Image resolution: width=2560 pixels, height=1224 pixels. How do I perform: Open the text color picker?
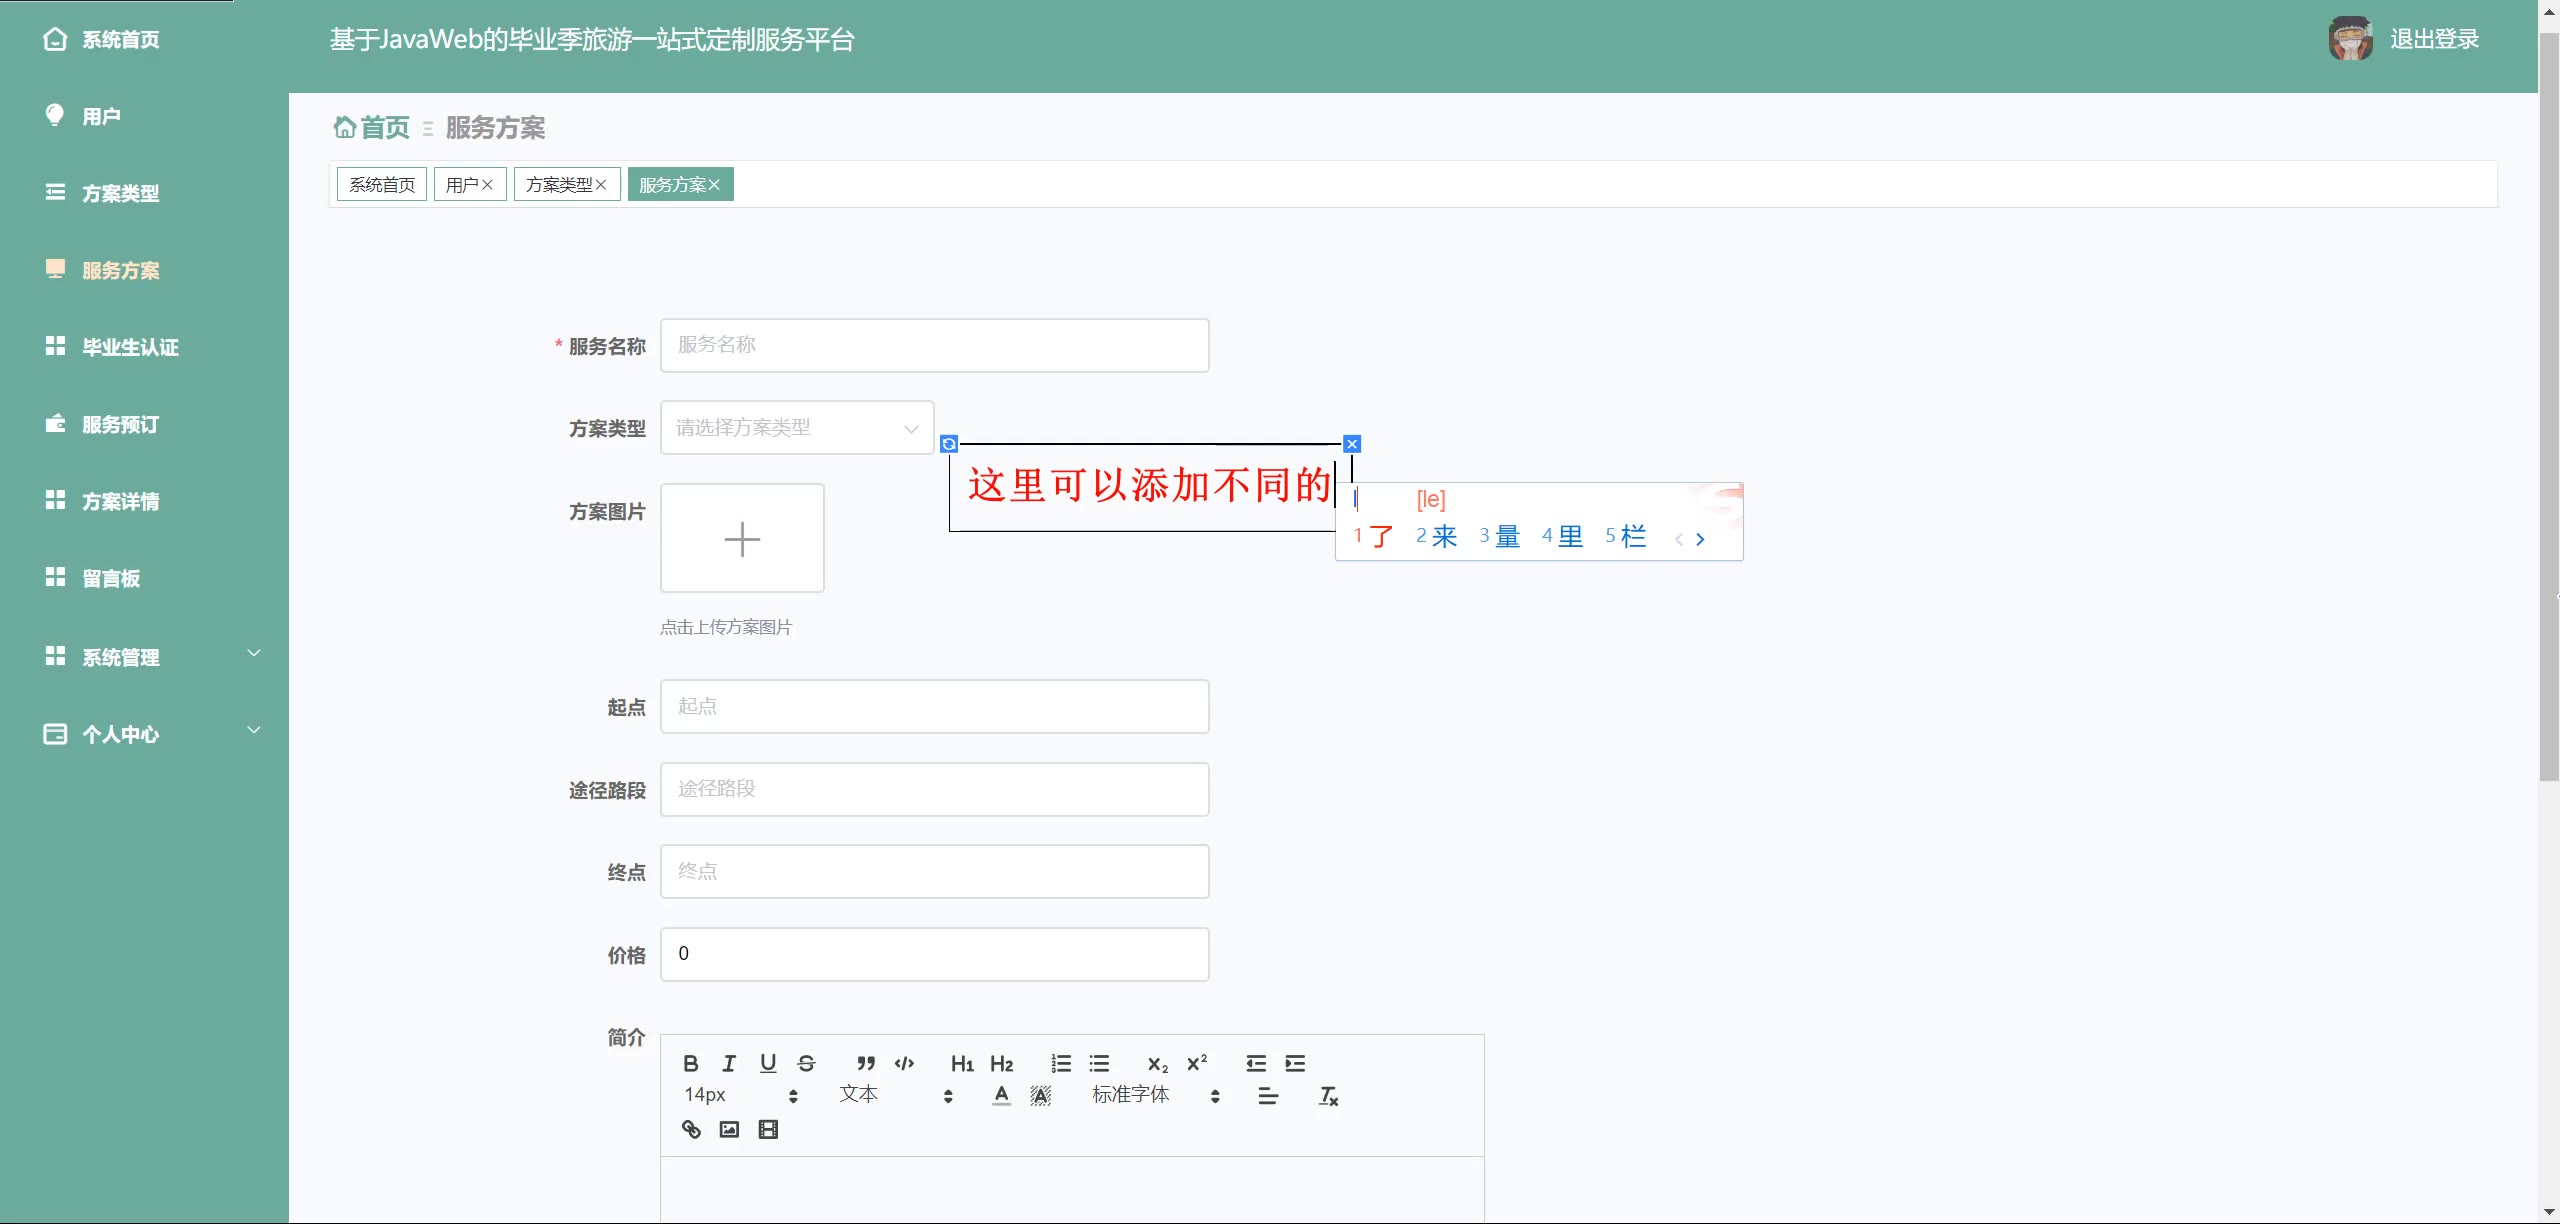click(x=1001, y=1095)
